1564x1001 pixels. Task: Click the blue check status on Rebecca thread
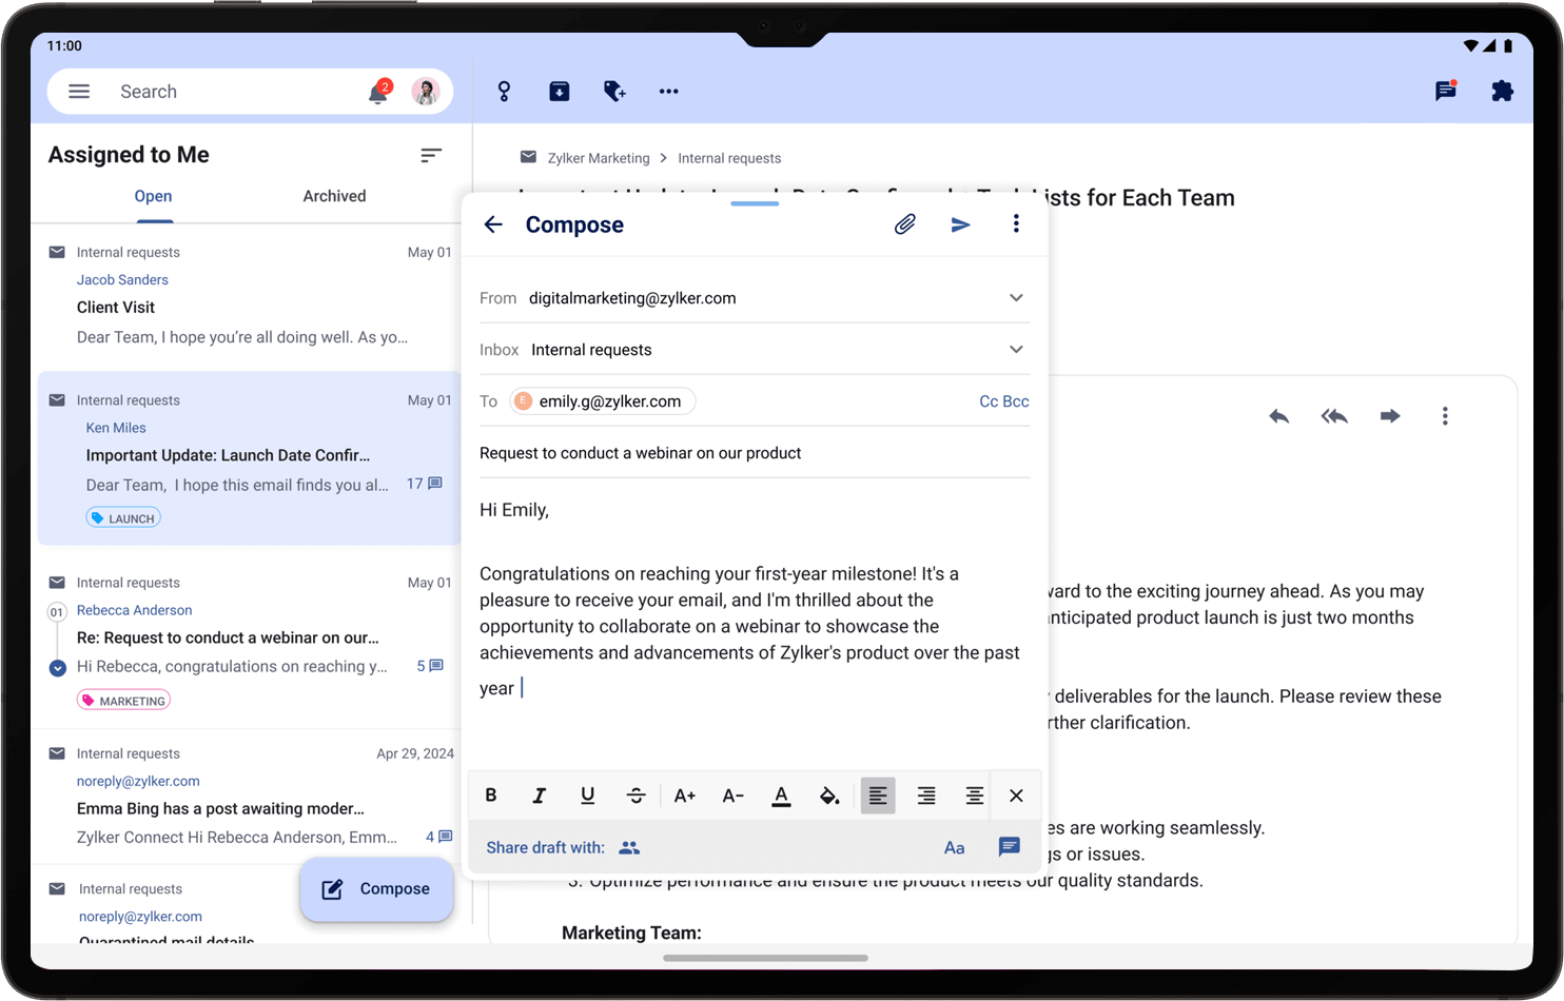tap(58, 668)
